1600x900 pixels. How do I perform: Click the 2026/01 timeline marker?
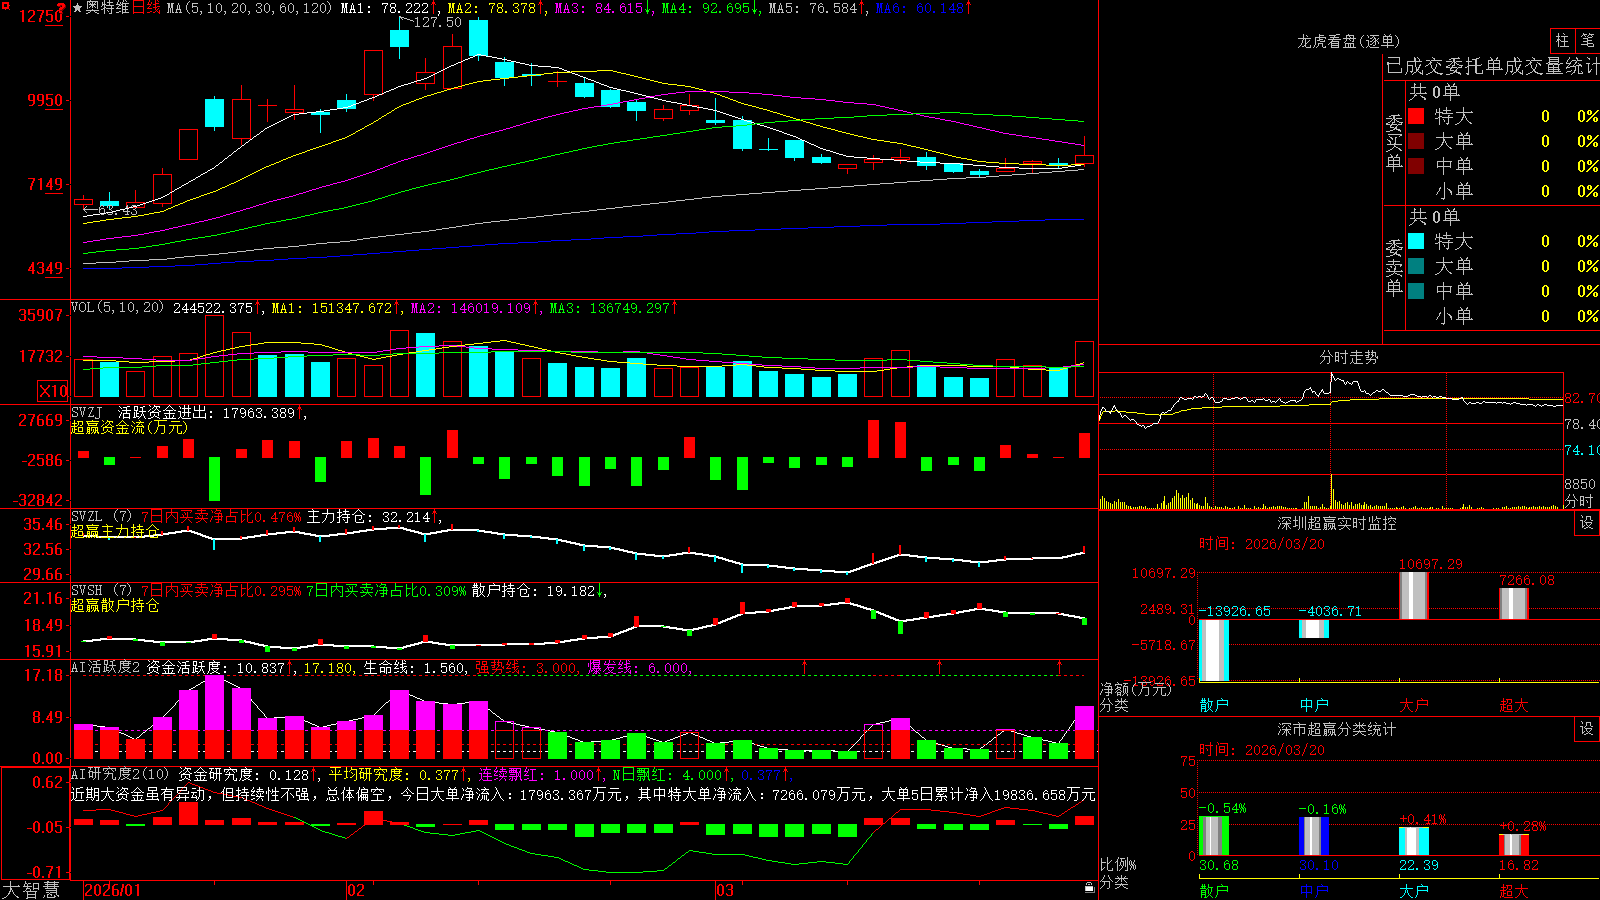[x=113, y=890]
